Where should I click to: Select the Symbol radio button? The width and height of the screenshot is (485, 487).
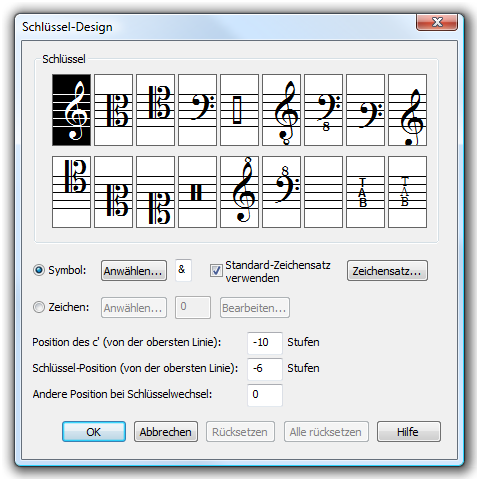(39, 270)
